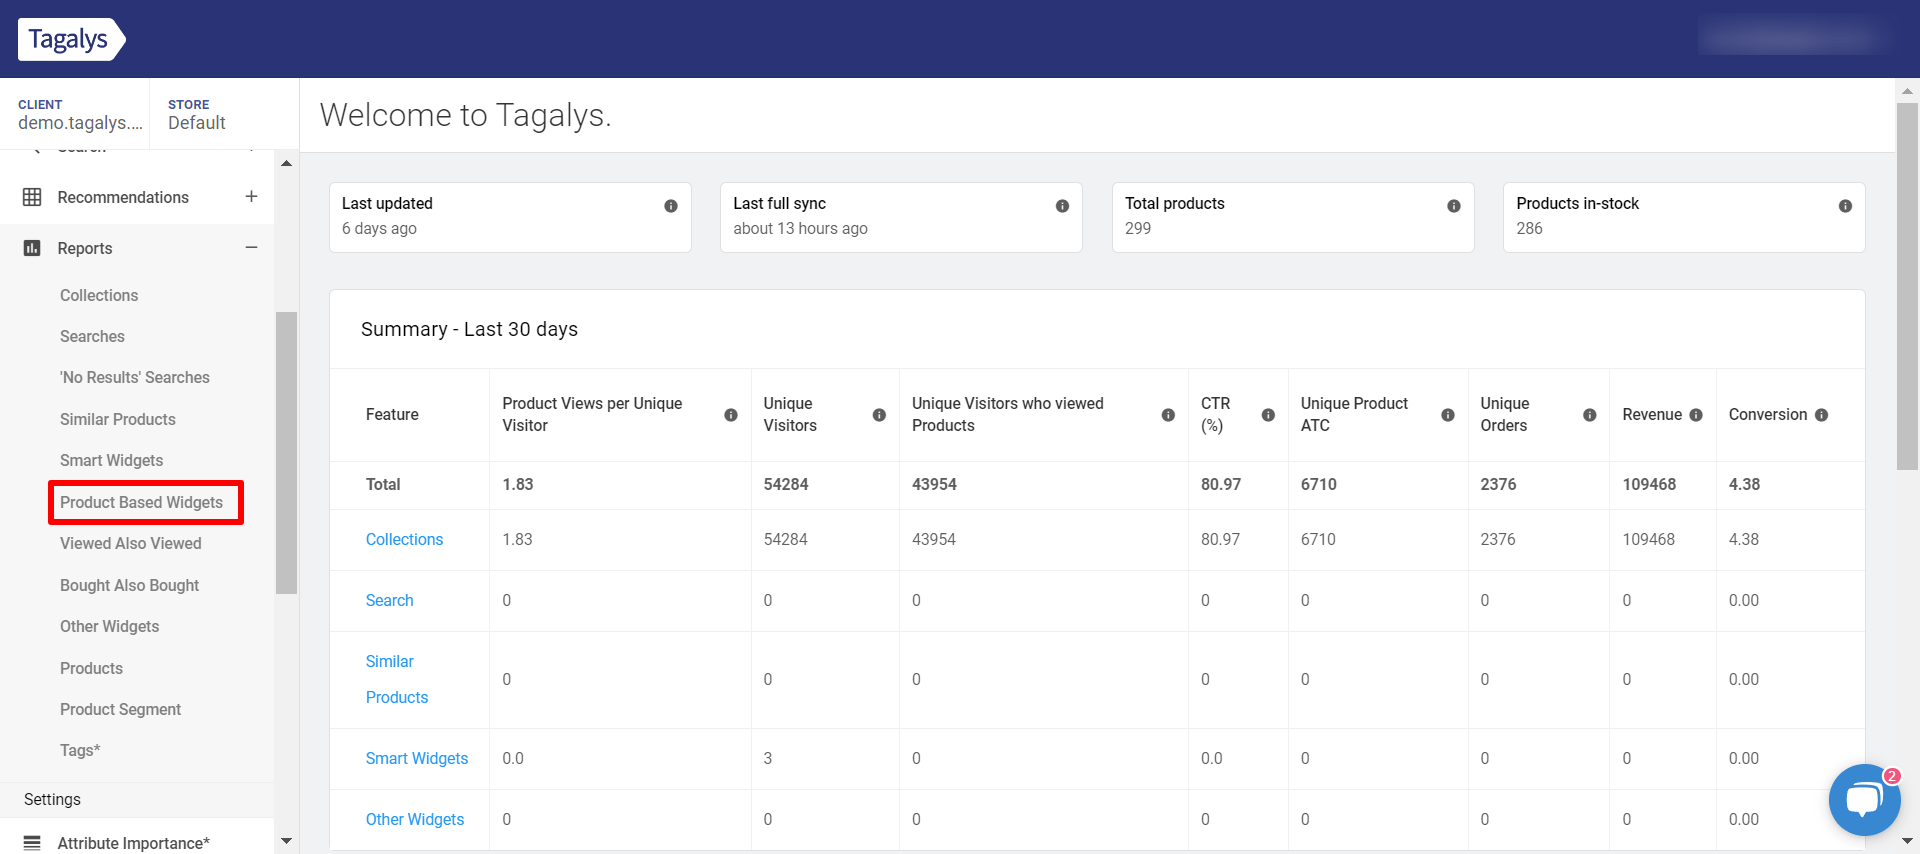Image resolution: width=1920 pixels, height=854 pixels.
Task: Click the Tagalys logo
Action: [70, 40]
